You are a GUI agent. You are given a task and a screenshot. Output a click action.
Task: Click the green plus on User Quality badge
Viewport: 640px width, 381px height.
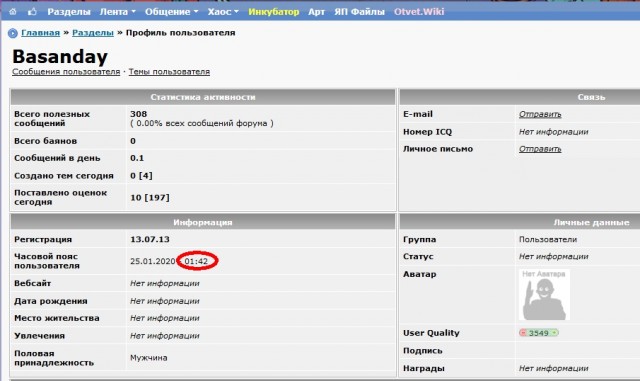pos(554,333)
